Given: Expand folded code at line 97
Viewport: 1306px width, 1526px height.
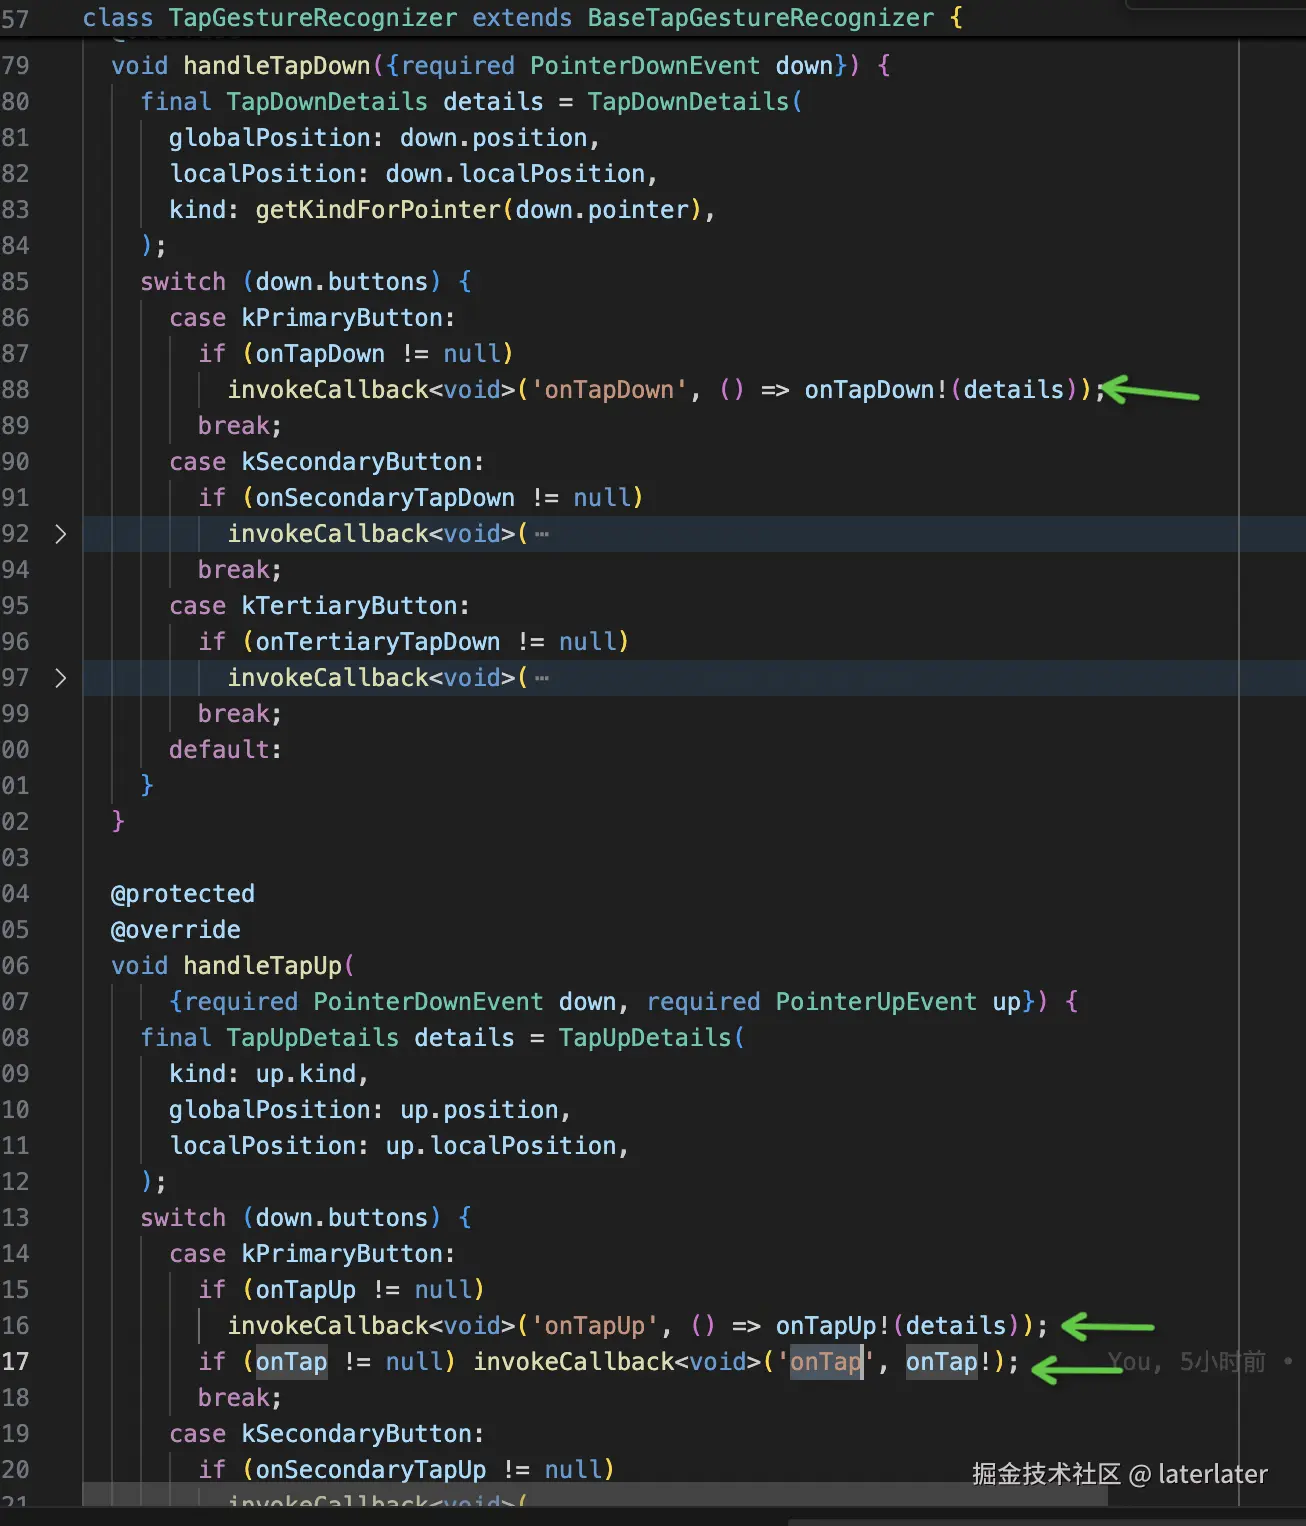Looking at the screenshot, I should tap(60, 678).
